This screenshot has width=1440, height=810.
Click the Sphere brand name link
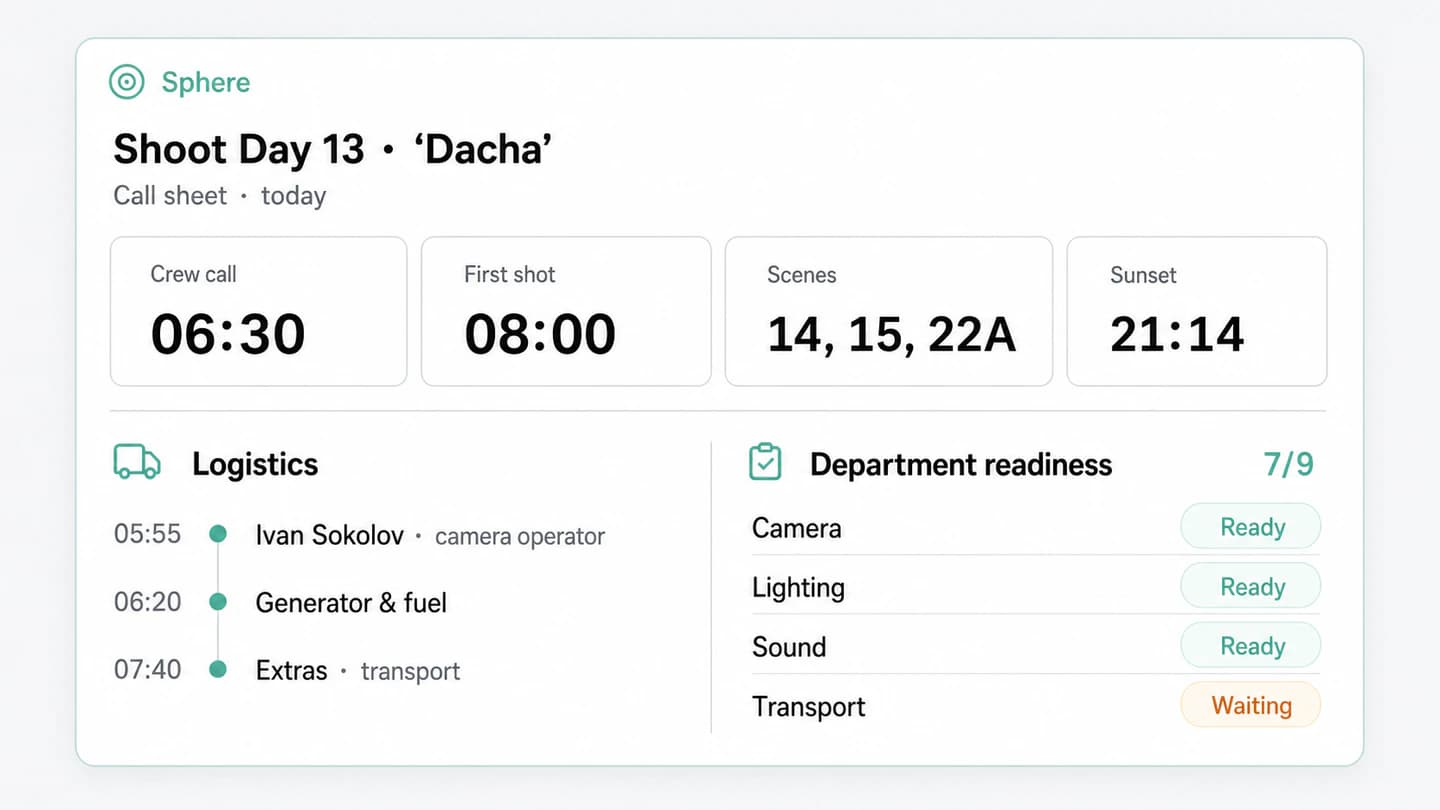[206, 82]
